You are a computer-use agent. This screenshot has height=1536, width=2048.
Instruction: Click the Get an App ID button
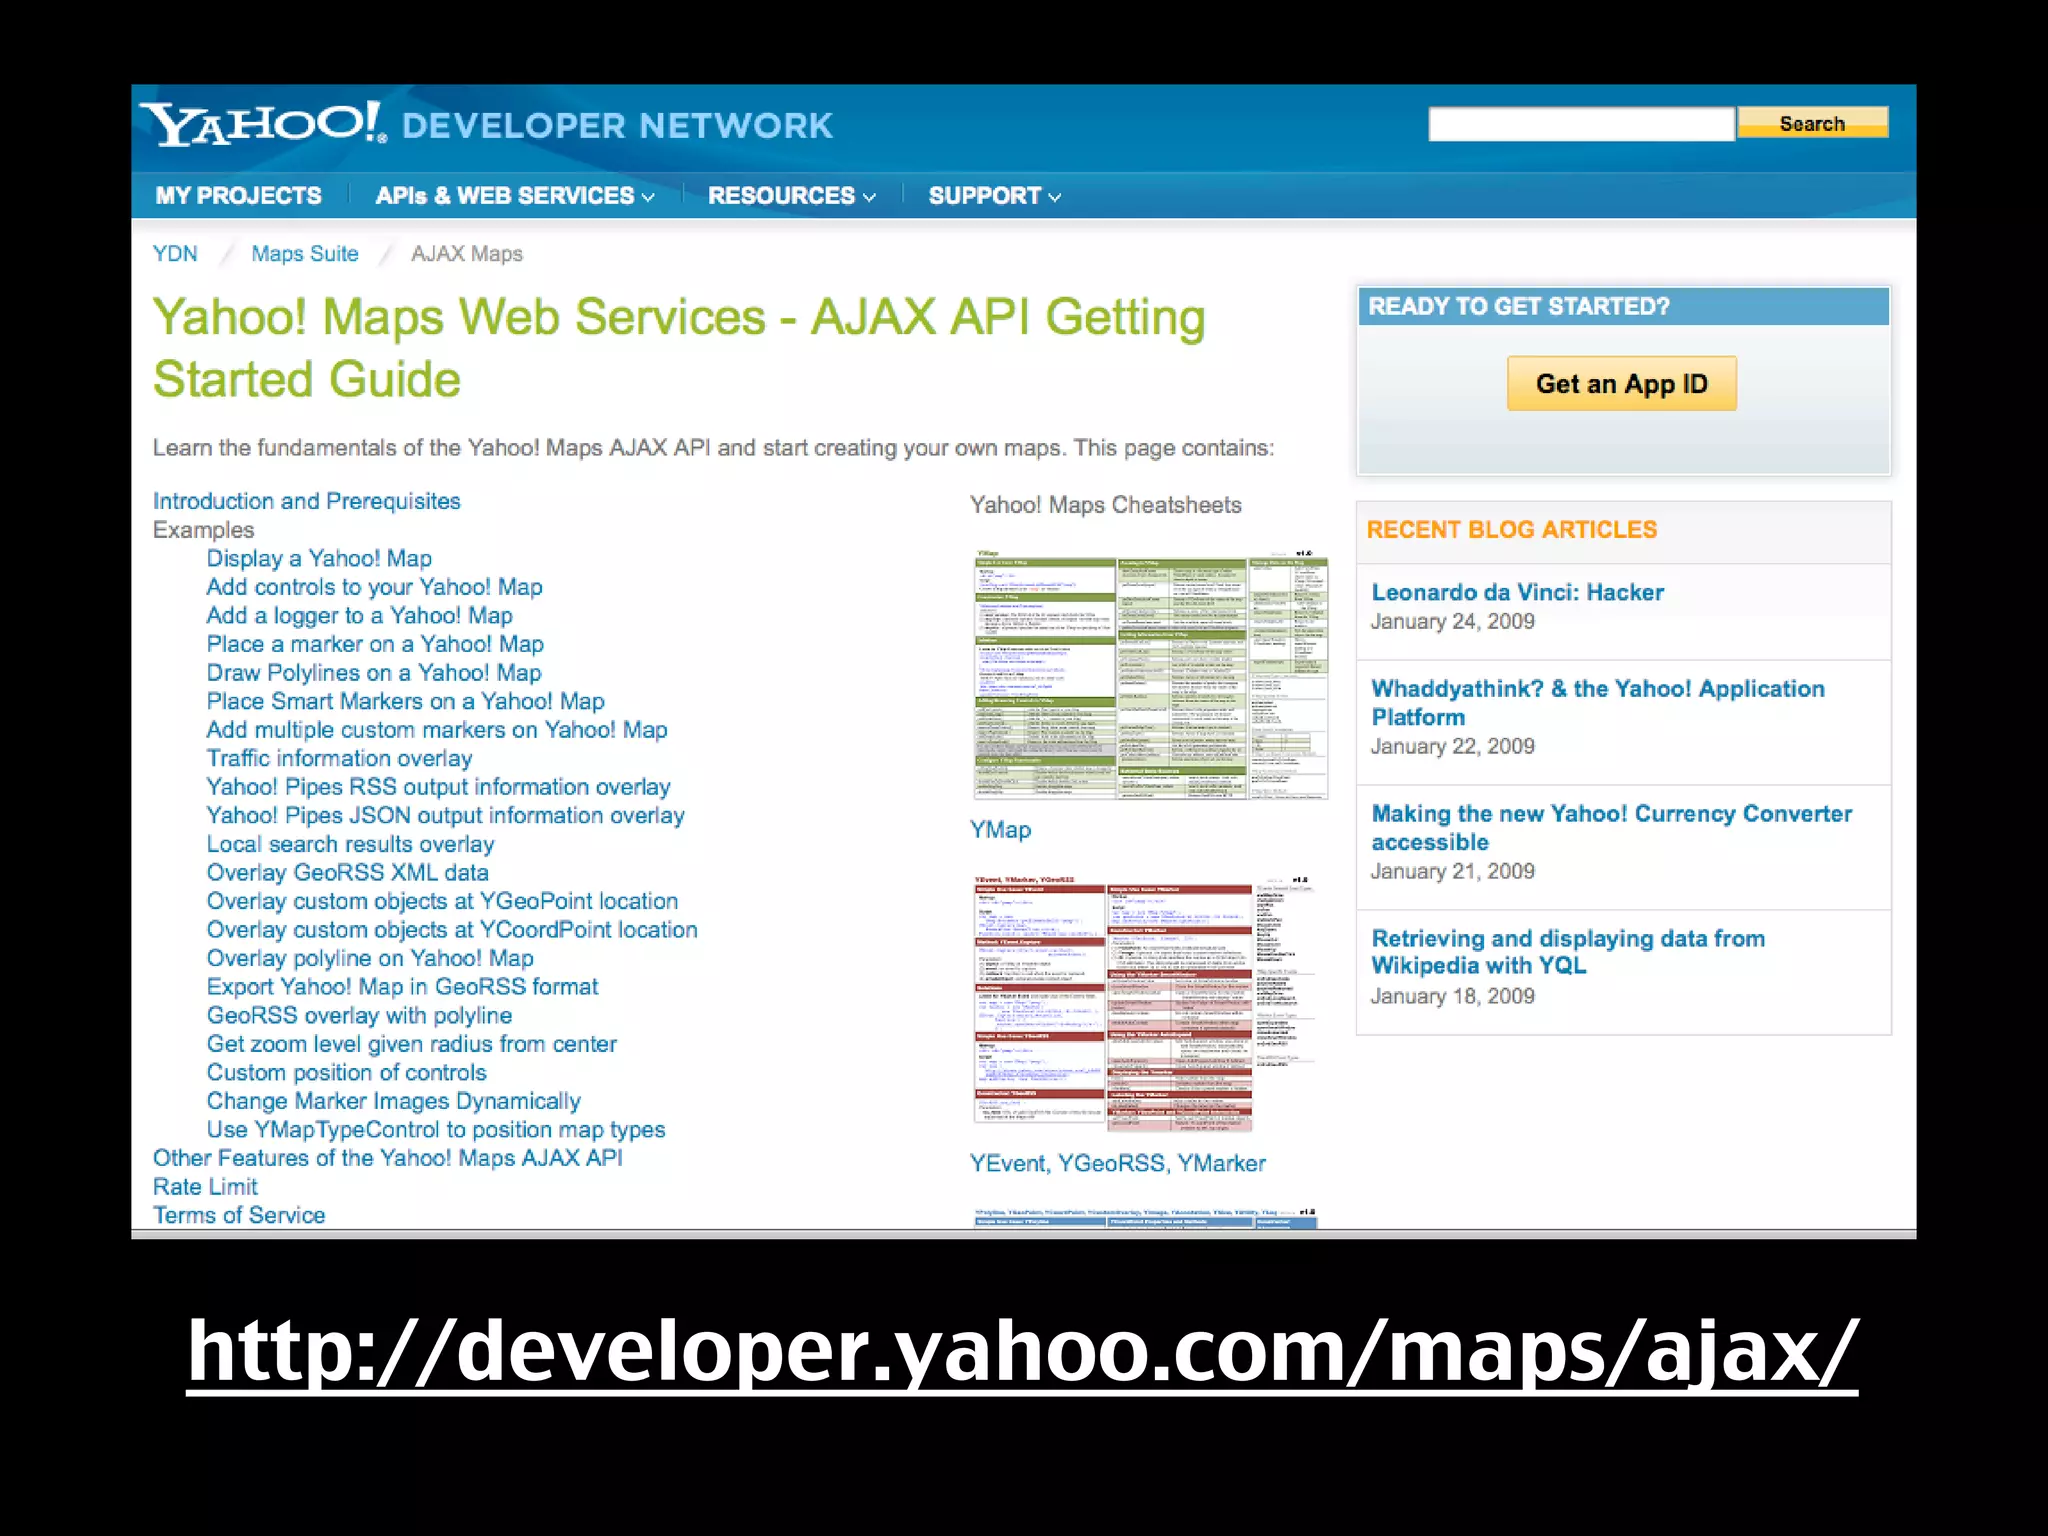(1621, 384)
